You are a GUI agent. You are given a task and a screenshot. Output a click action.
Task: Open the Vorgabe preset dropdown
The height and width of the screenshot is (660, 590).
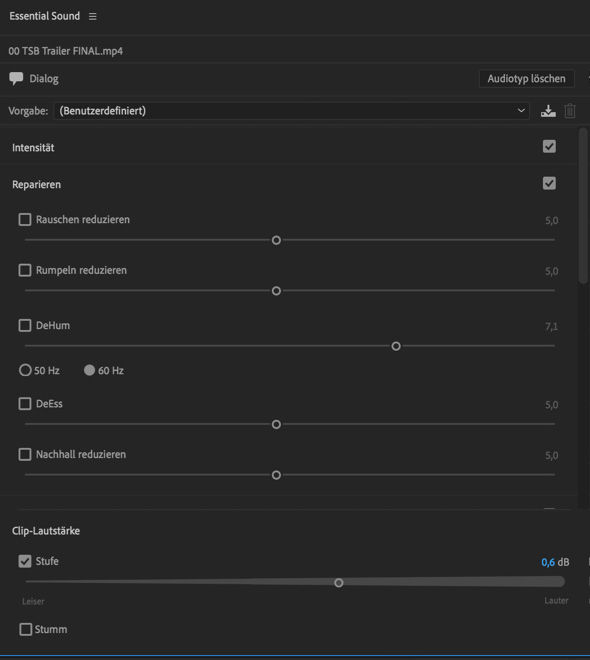click(x=292, y=111)
